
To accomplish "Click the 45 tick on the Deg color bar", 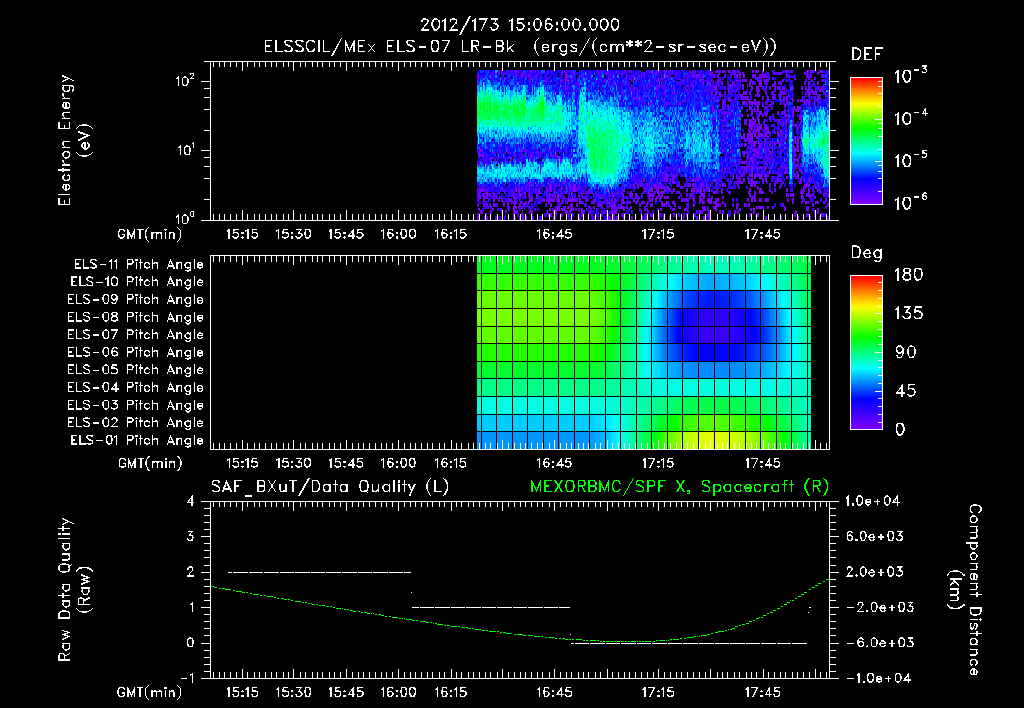I will pyautogui.click(x=905, y=391).
